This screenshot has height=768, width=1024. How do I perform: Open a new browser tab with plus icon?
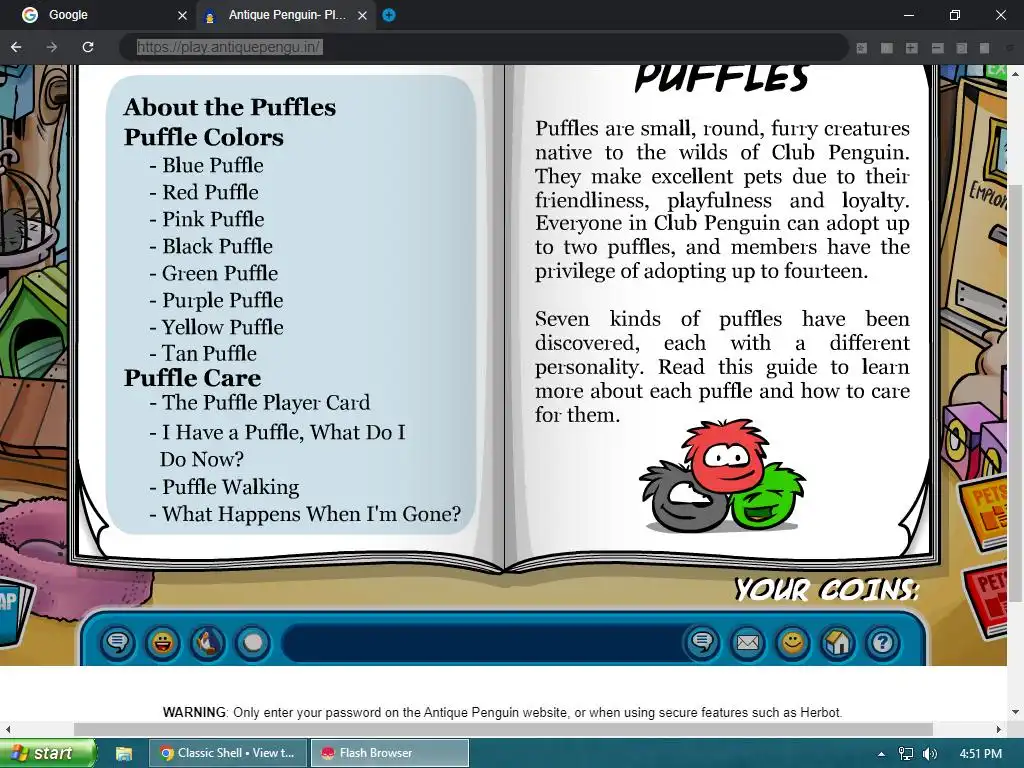tap(389, 15)
